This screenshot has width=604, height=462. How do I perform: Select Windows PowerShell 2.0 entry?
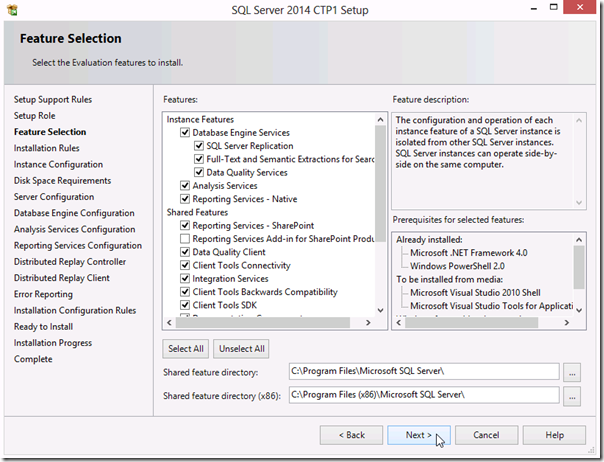click(x=457, y=266)
